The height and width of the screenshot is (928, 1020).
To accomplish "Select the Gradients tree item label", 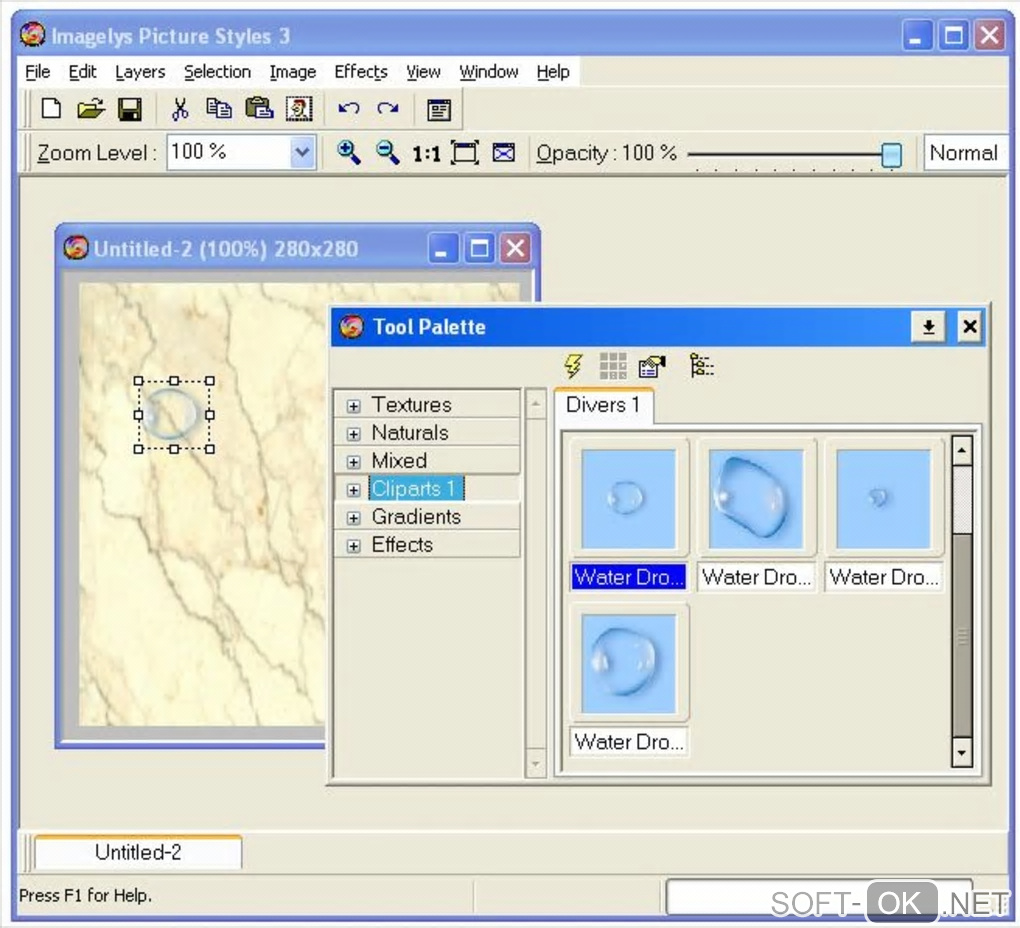I will [x=416, y=516].
